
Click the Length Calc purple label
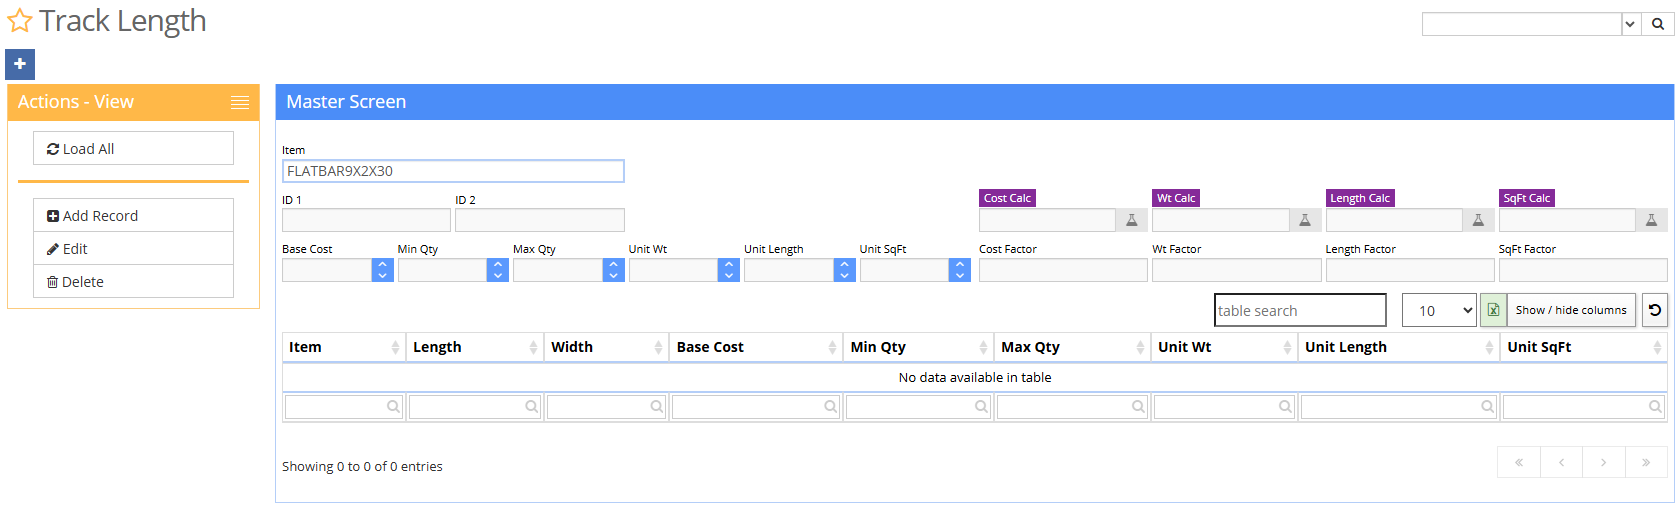1360,198
